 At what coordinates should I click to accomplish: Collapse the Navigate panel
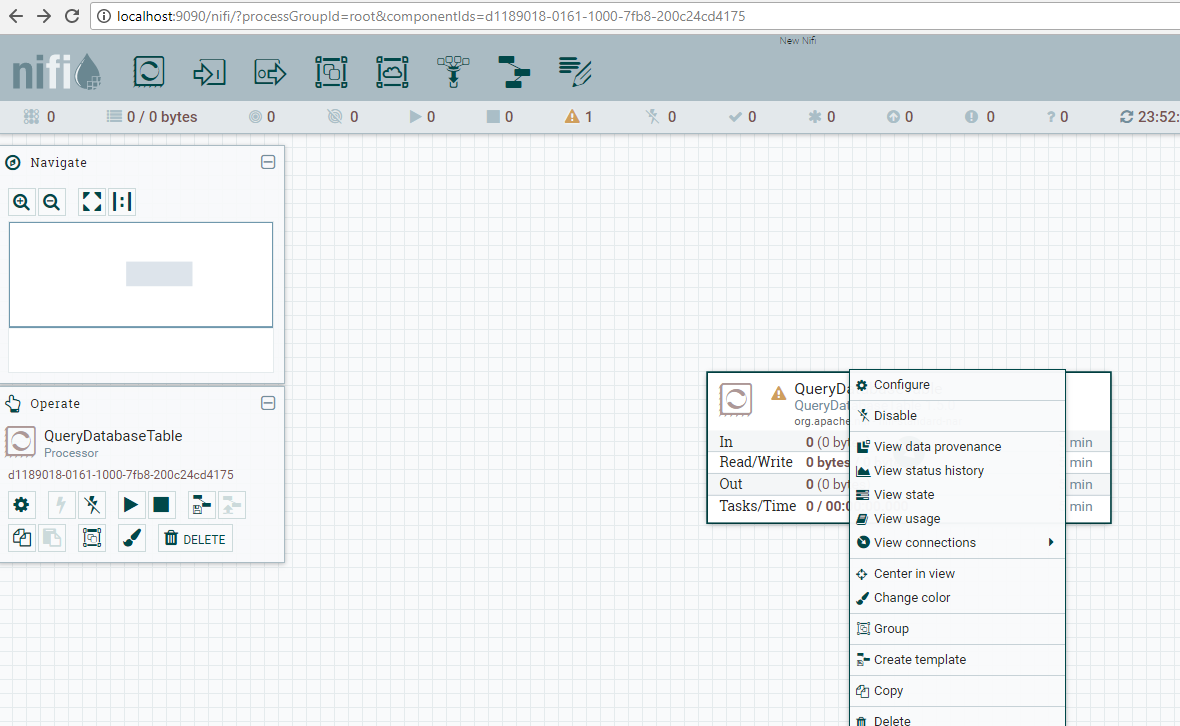268,163
